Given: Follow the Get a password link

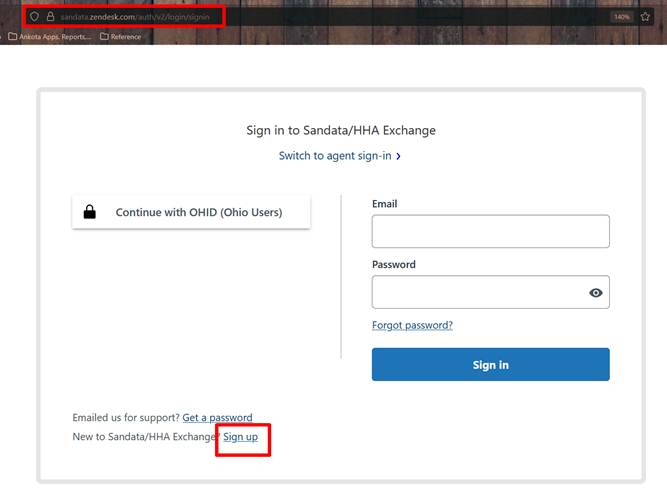Looking at the screenshot, I should coord(217,418).
